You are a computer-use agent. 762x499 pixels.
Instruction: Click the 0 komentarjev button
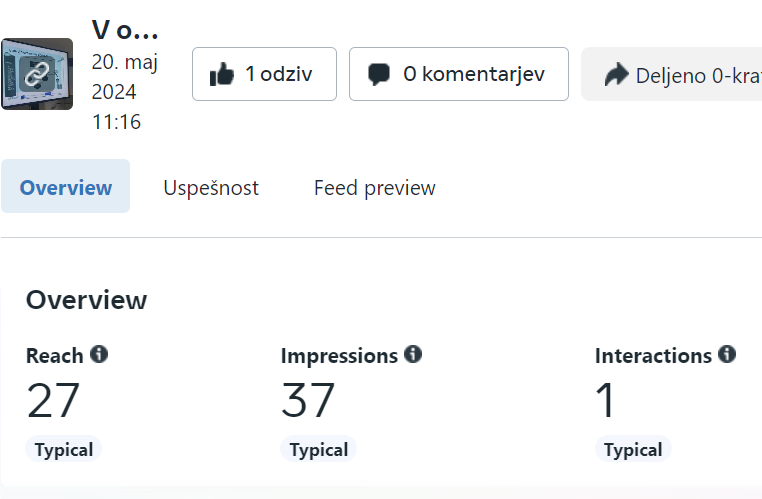point(459,74)
